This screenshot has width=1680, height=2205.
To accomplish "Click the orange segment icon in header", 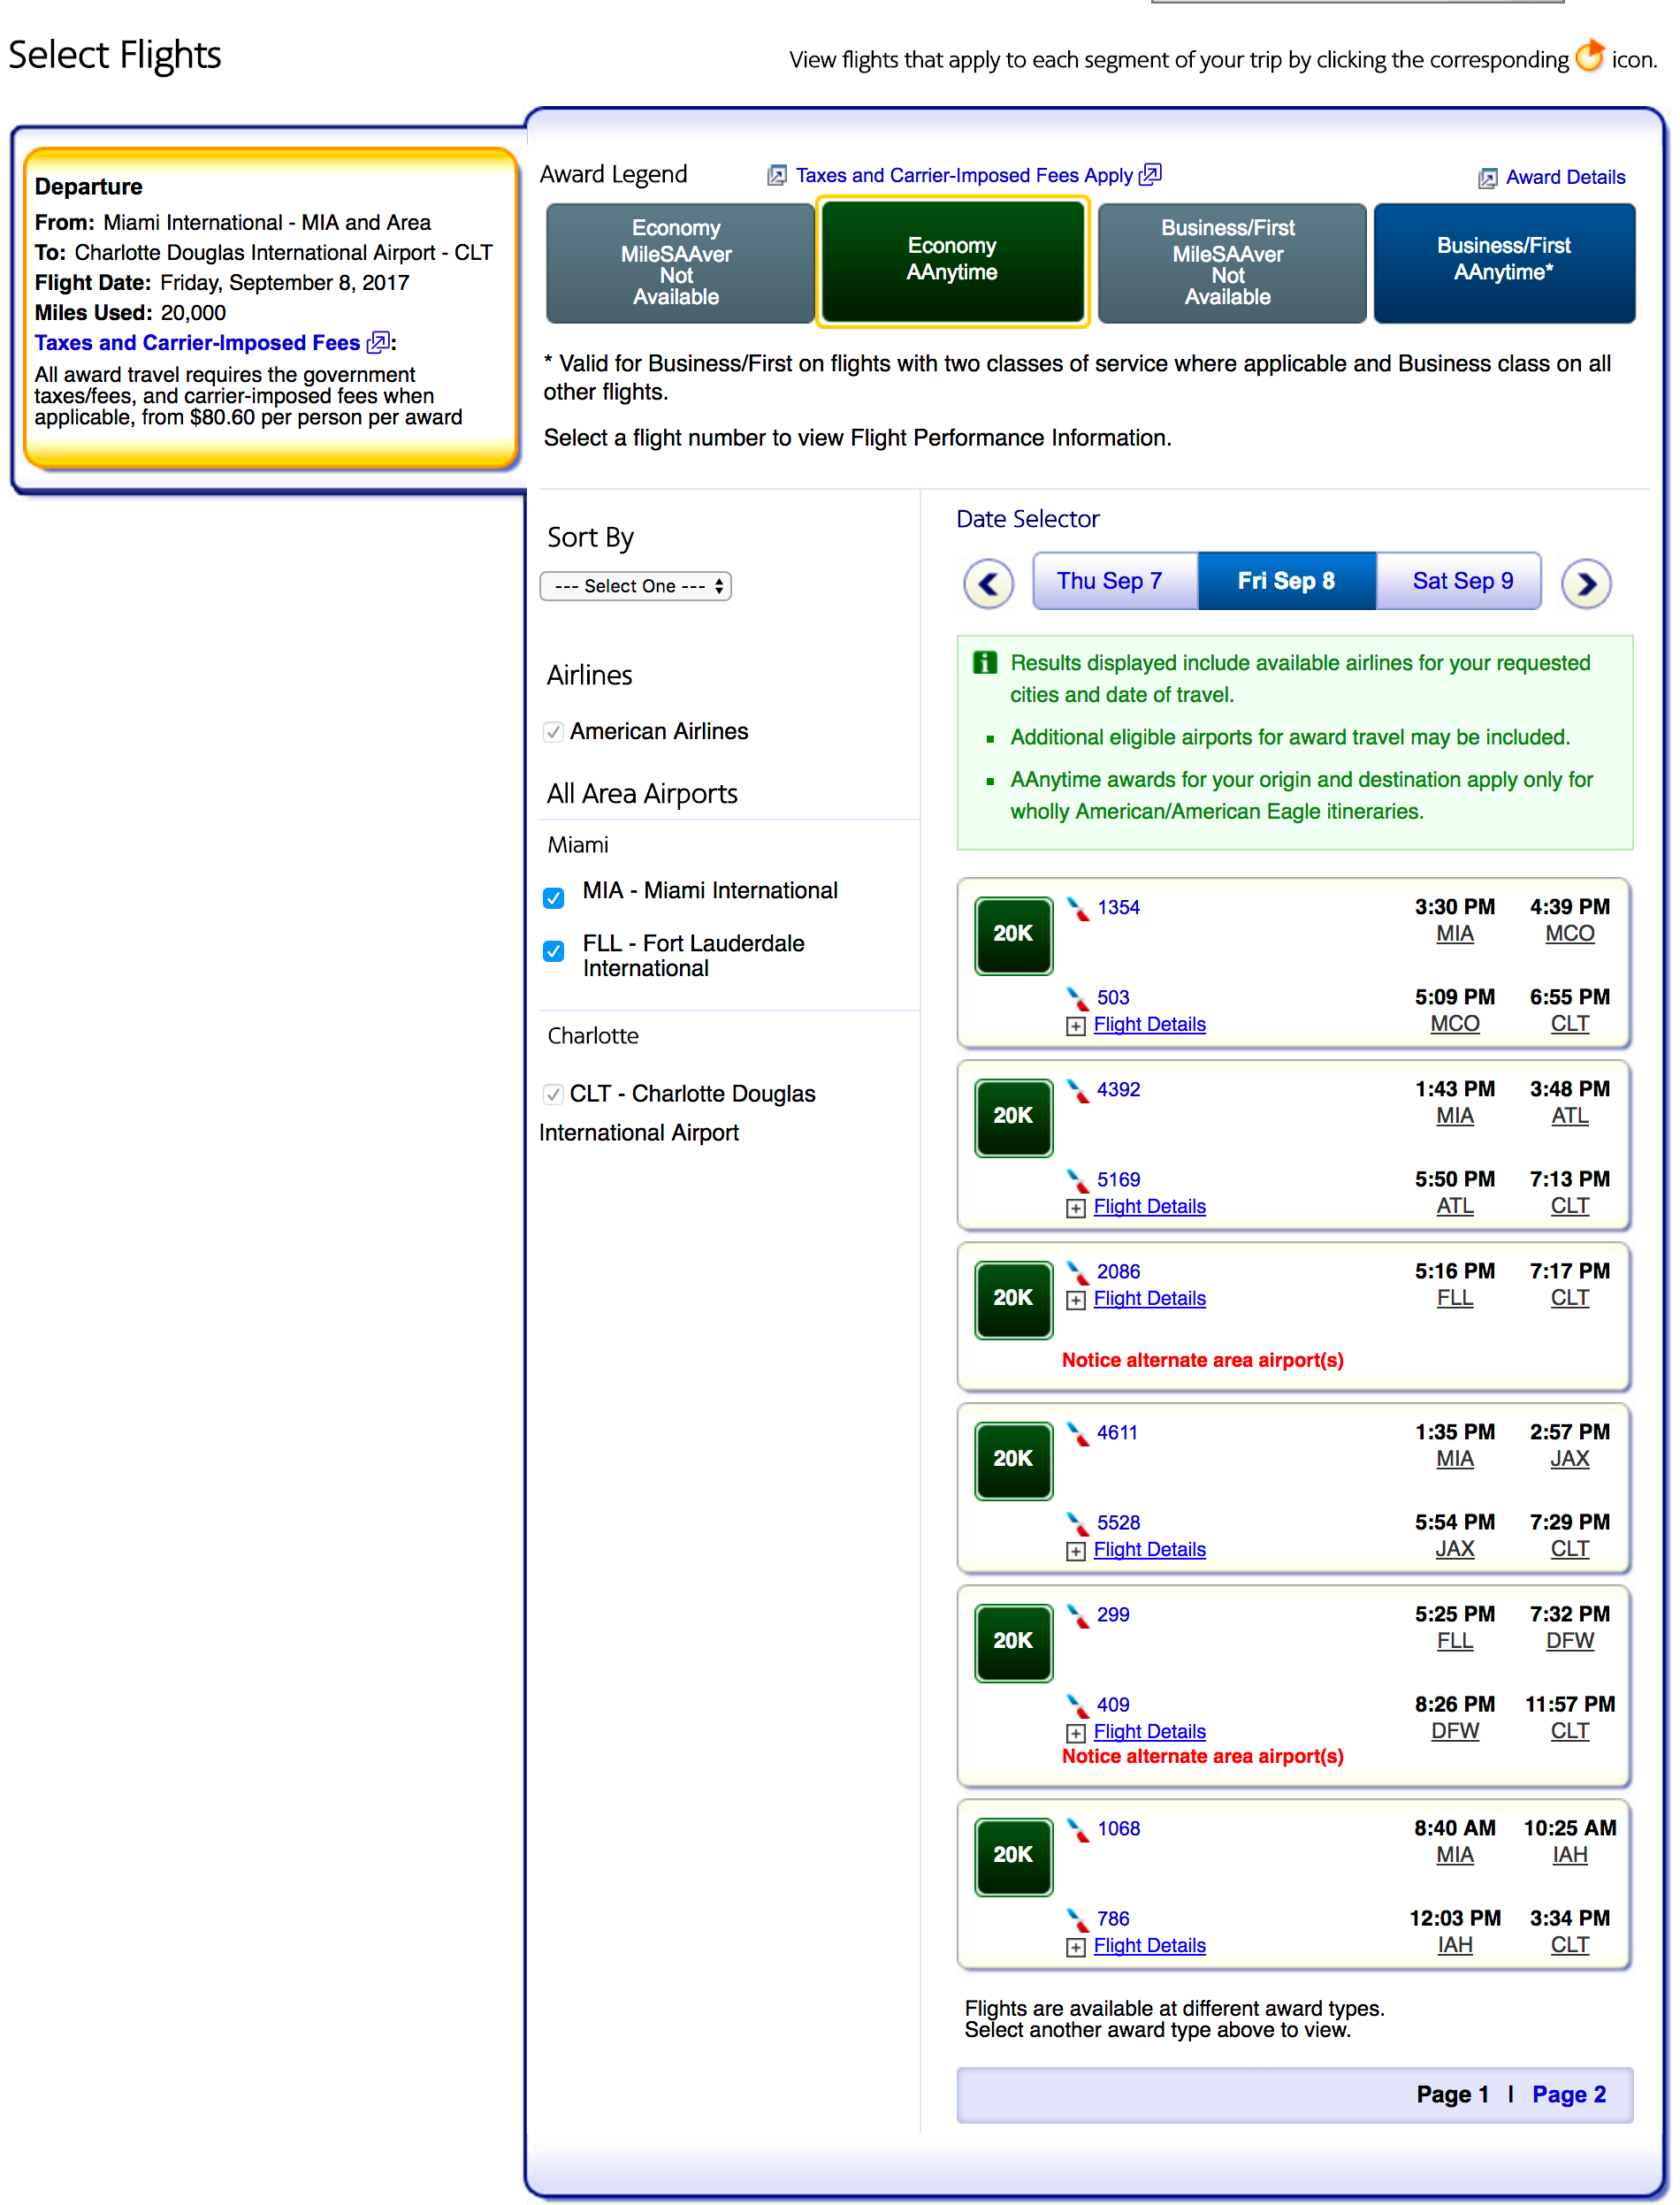I will pyautogui.click(x=1589, y=56).
